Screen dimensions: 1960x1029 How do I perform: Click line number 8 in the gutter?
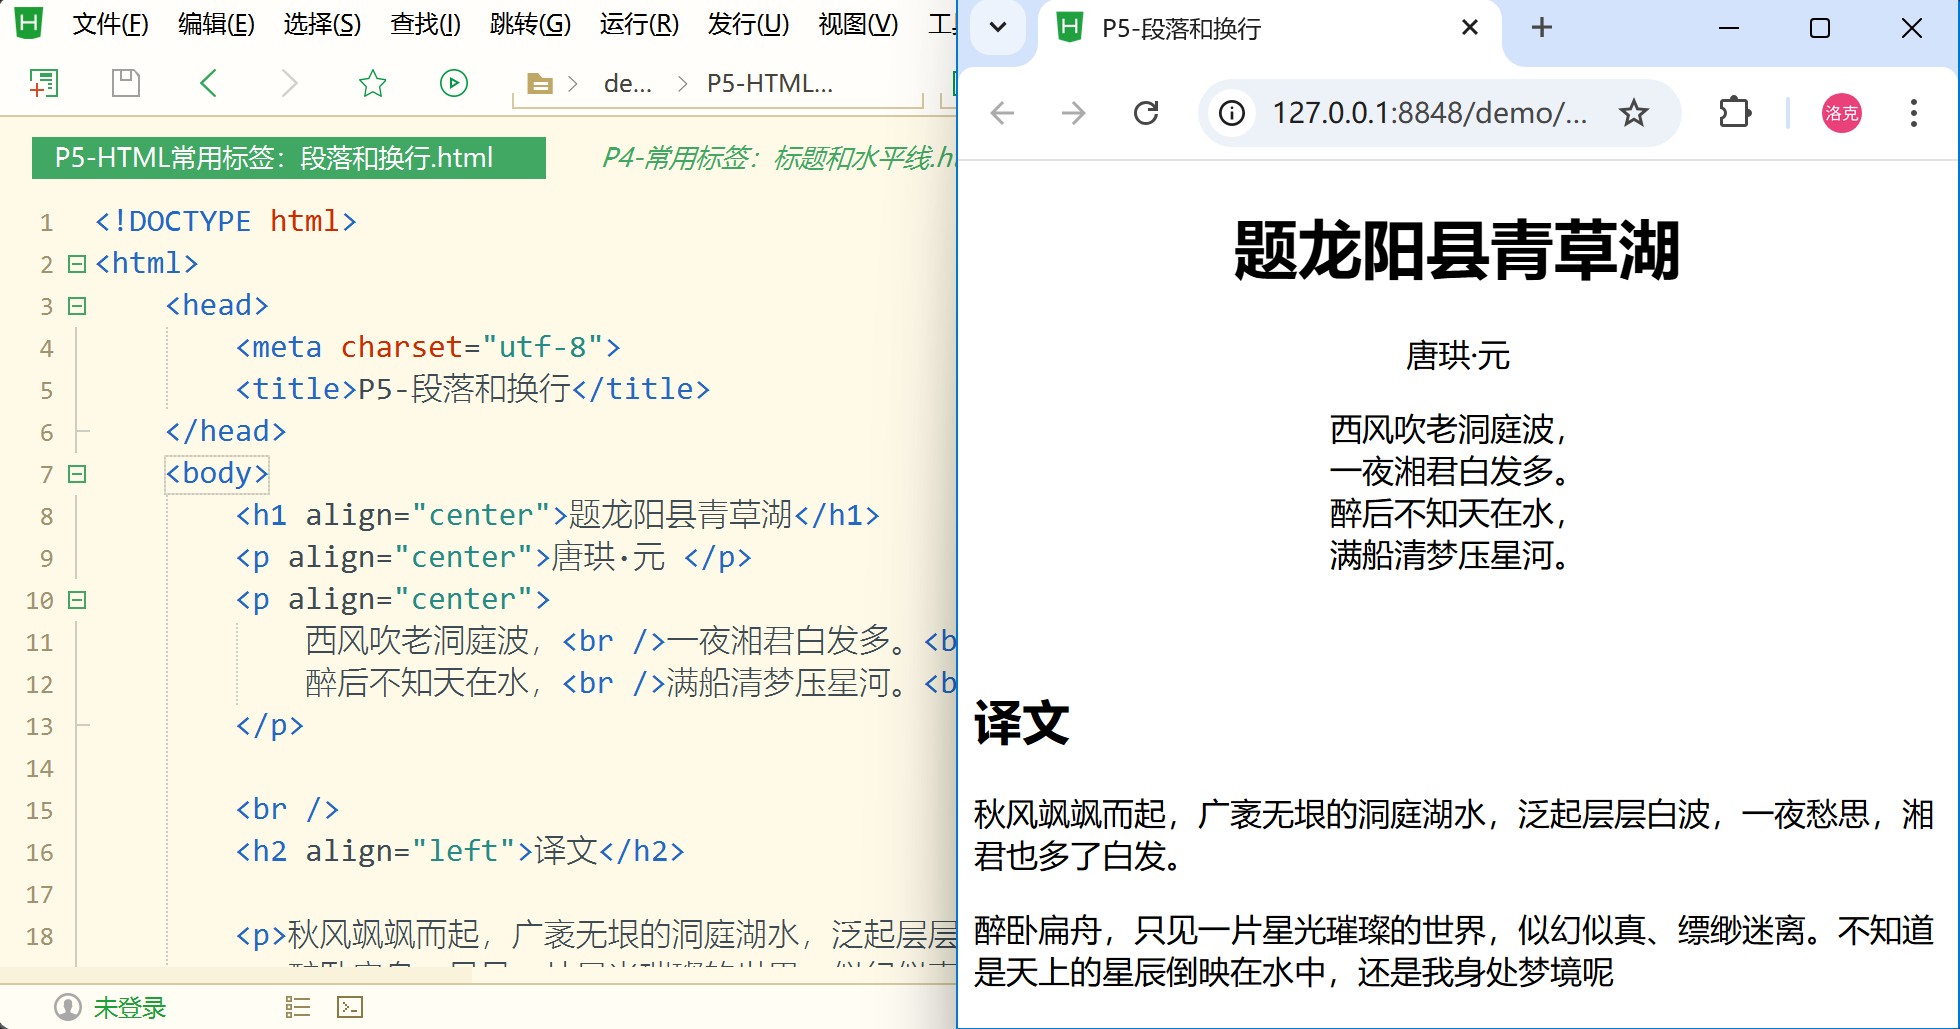(x=46, y=516)
